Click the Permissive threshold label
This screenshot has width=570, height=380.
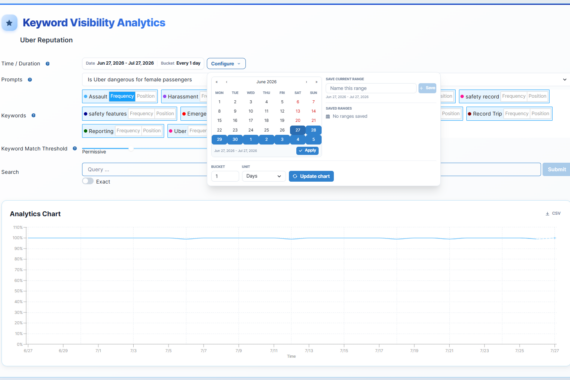[94, 152]
